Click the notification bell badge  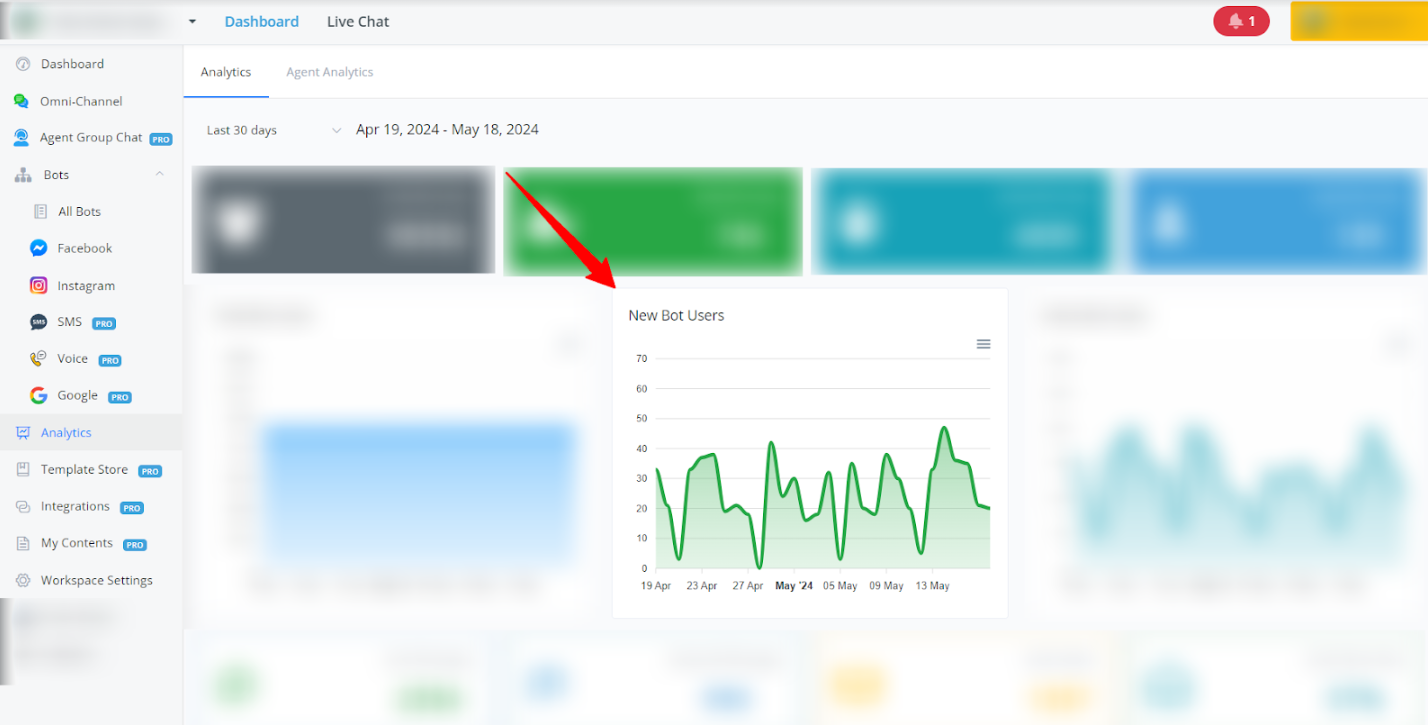click(x=1241, y=21)
